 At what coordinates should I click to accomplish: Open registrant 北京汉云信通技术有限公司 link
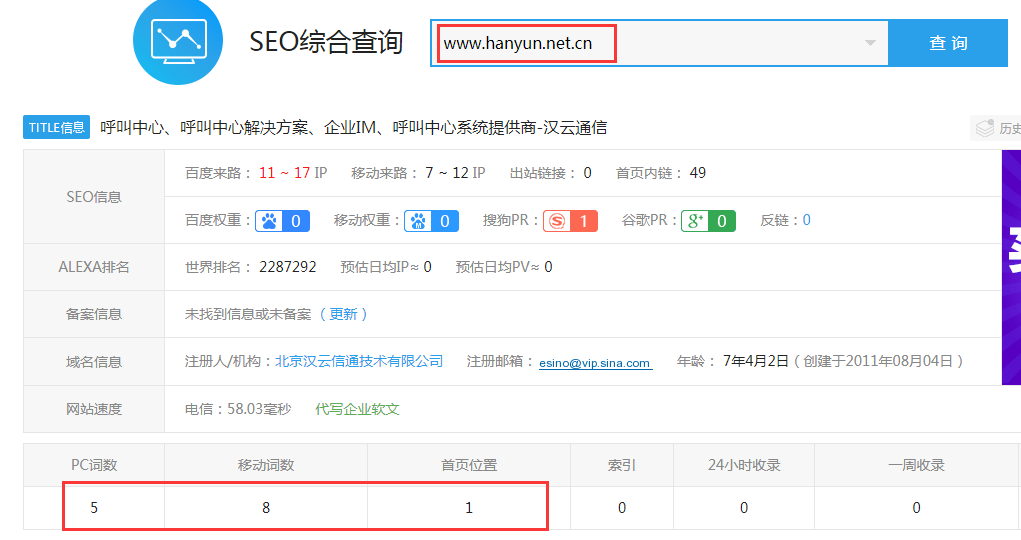coord(359,361)
